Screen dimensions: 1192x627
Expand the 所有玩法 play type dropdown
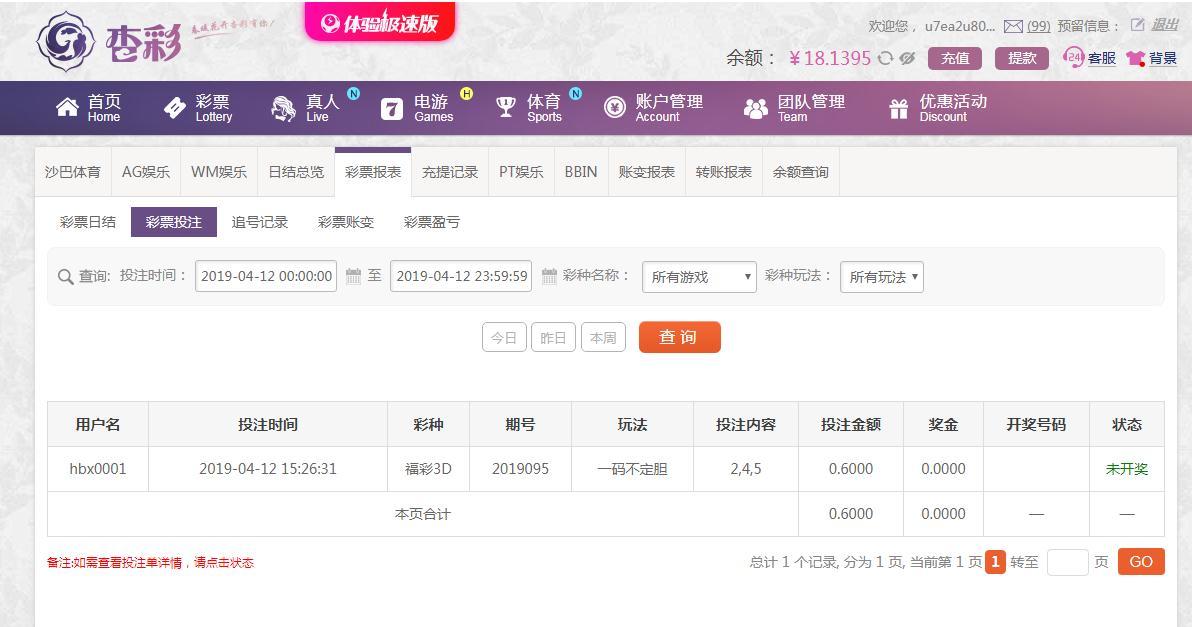point(881,277)
